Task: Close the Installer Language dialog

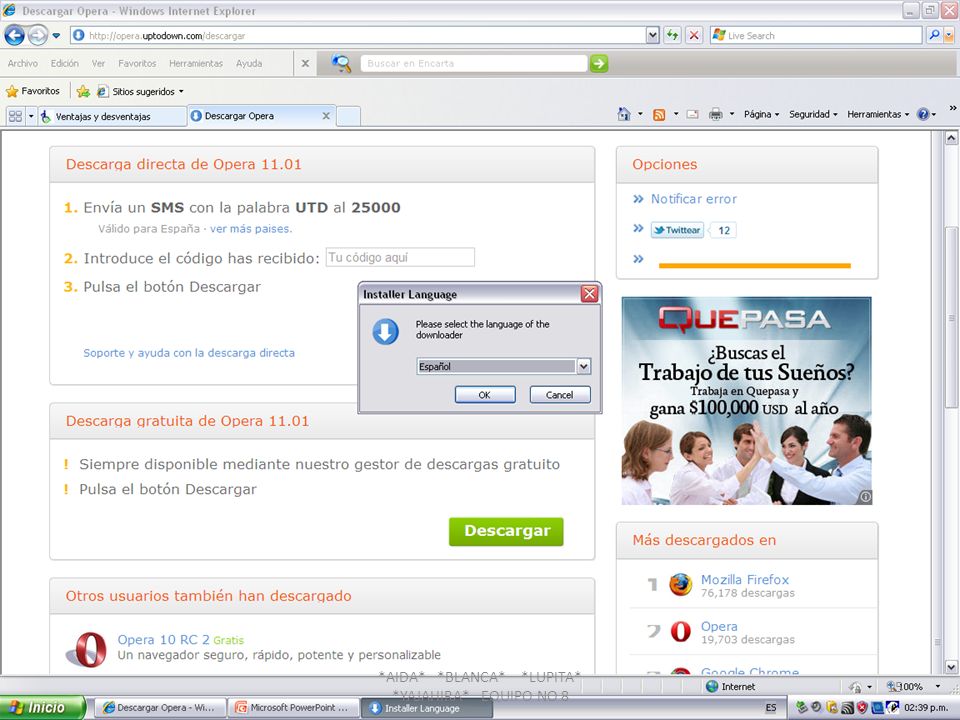Action: [x=590, y=294]
